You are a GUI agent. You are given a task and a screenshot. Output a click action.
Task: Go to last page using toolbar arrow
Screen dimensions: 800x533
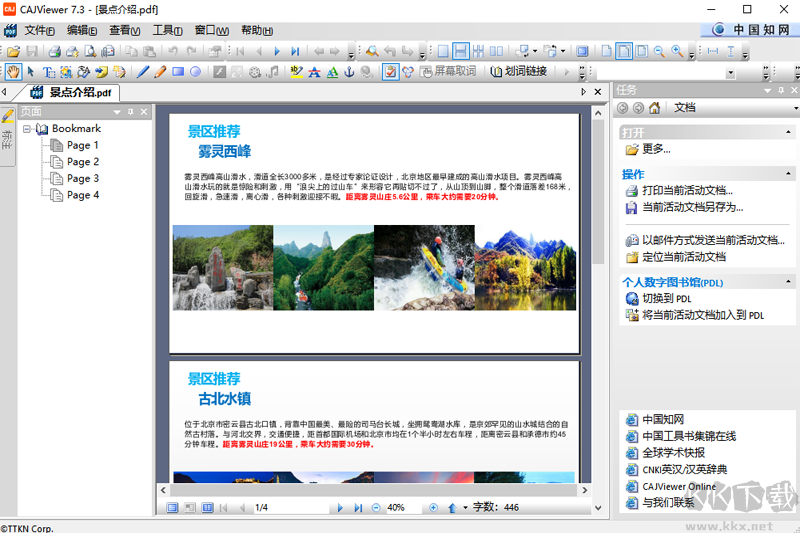pyautogui.click(x=295, y=51)
